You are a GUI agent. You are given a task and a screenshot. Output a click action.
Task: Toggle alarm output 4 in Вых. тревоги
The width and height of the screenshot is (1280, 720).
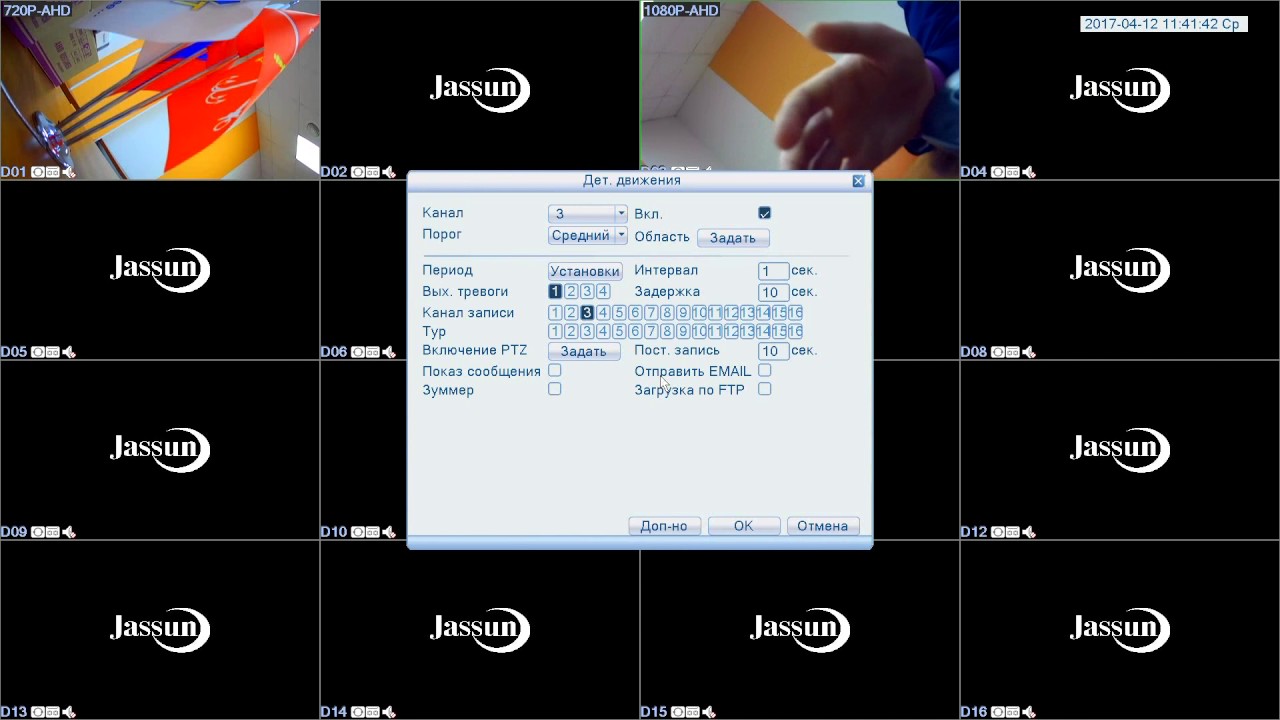tap(603, 291)
